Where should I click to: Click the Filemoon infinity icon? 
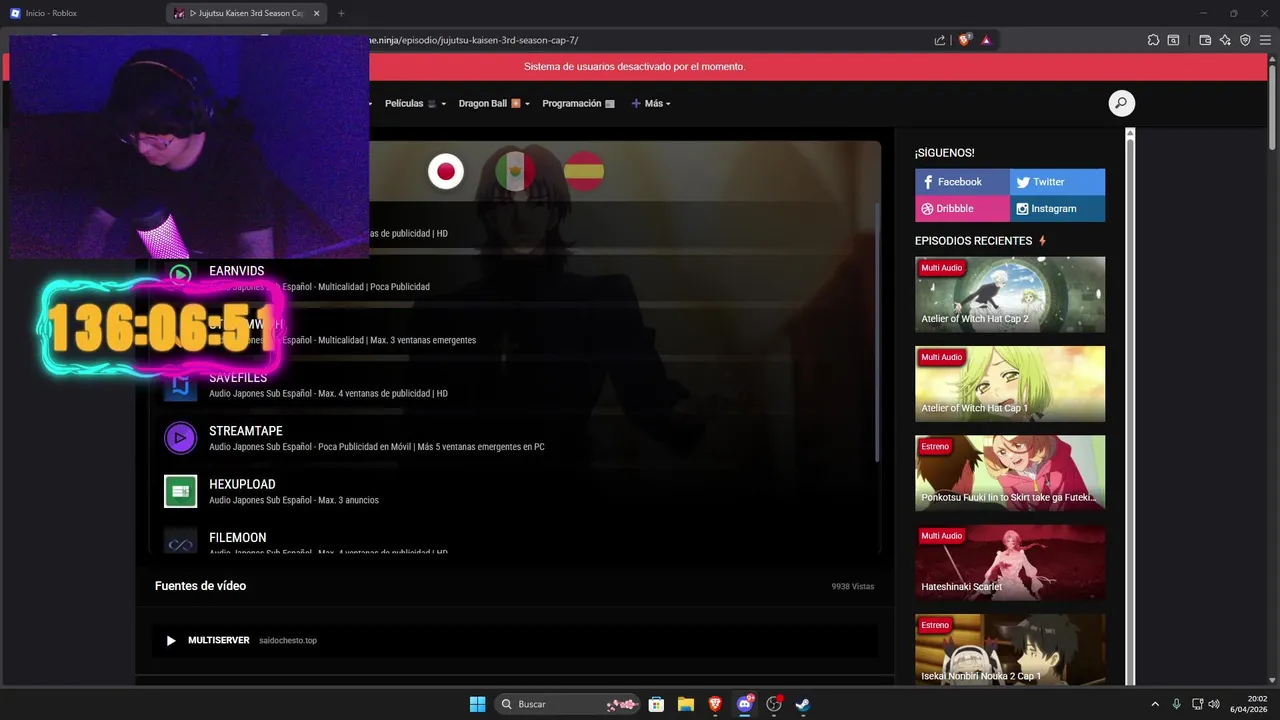[x=180, y=543]
